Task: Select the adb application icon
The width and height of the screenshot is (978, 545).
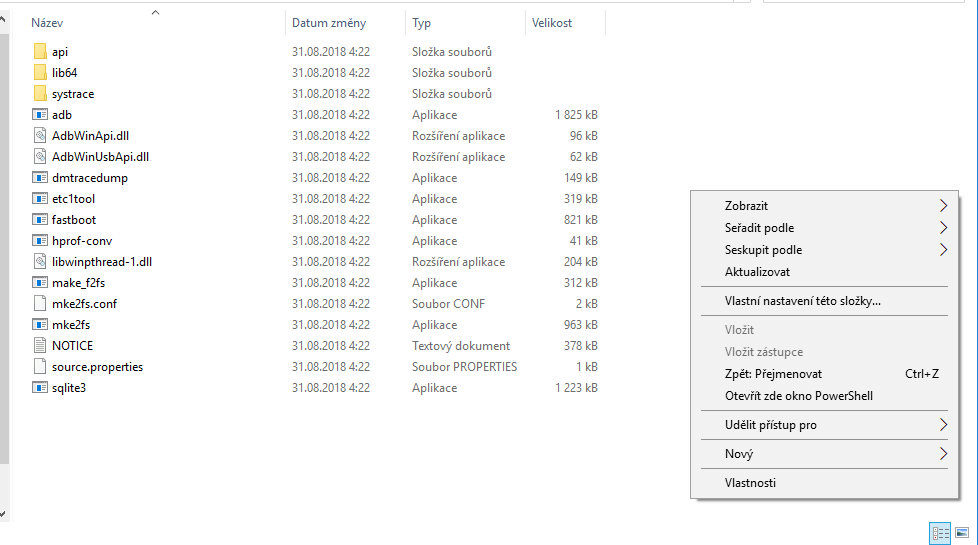Action: [40, 115]
